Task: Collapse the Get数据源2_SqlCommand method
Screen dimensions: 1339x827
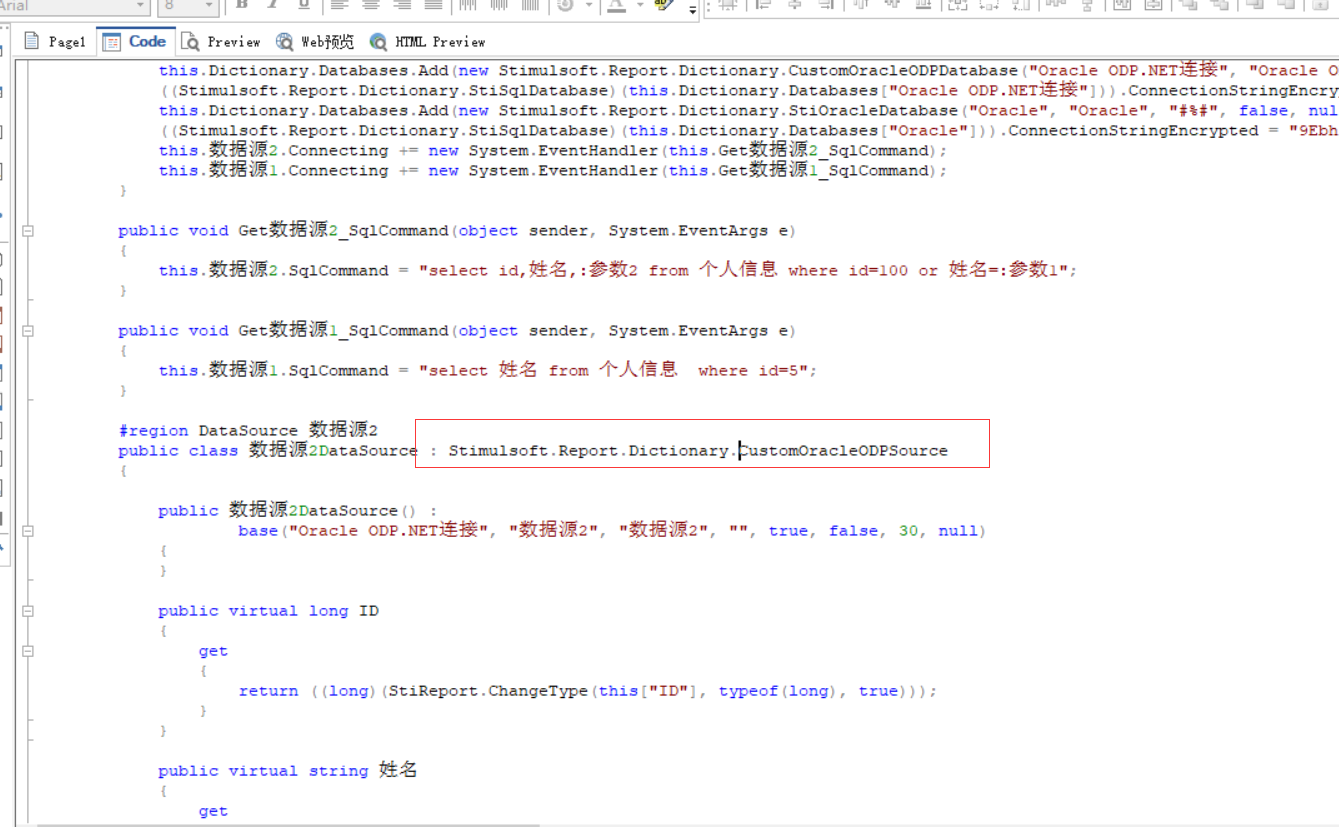Action: coord(28,231)
